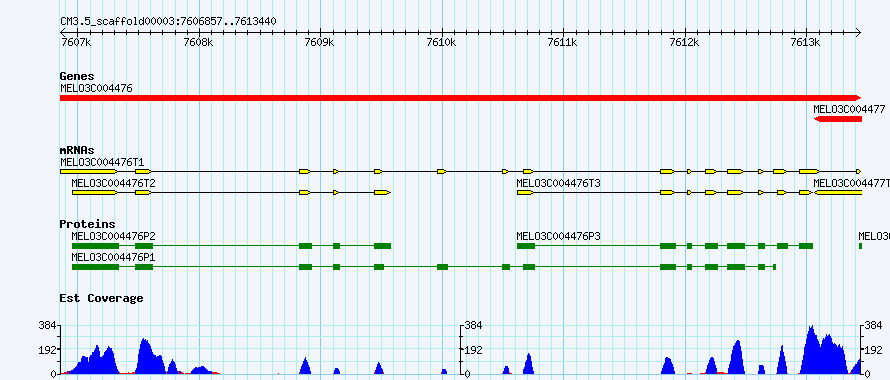Click the 7610k ruler tick
Viewport: 890px width, 380px height.
pos(441,43)
